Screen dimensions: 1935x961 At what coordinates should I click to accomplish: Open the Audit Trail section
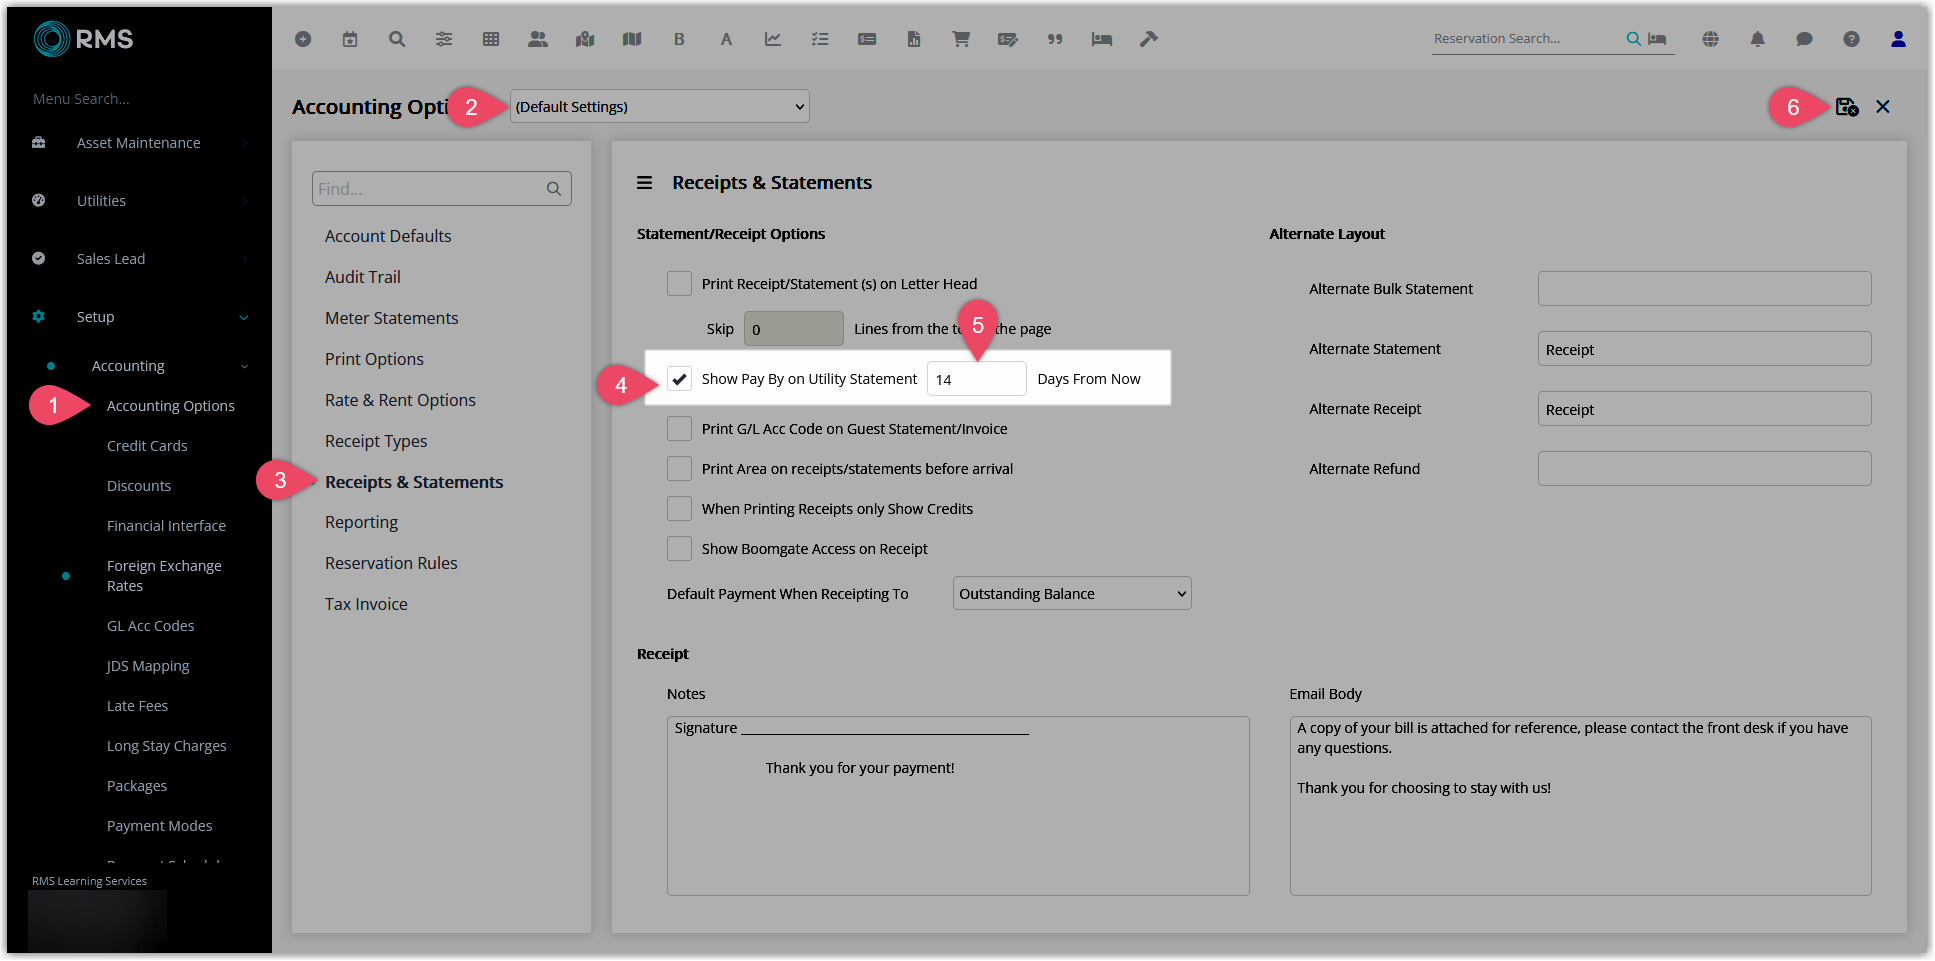(362, 277)
